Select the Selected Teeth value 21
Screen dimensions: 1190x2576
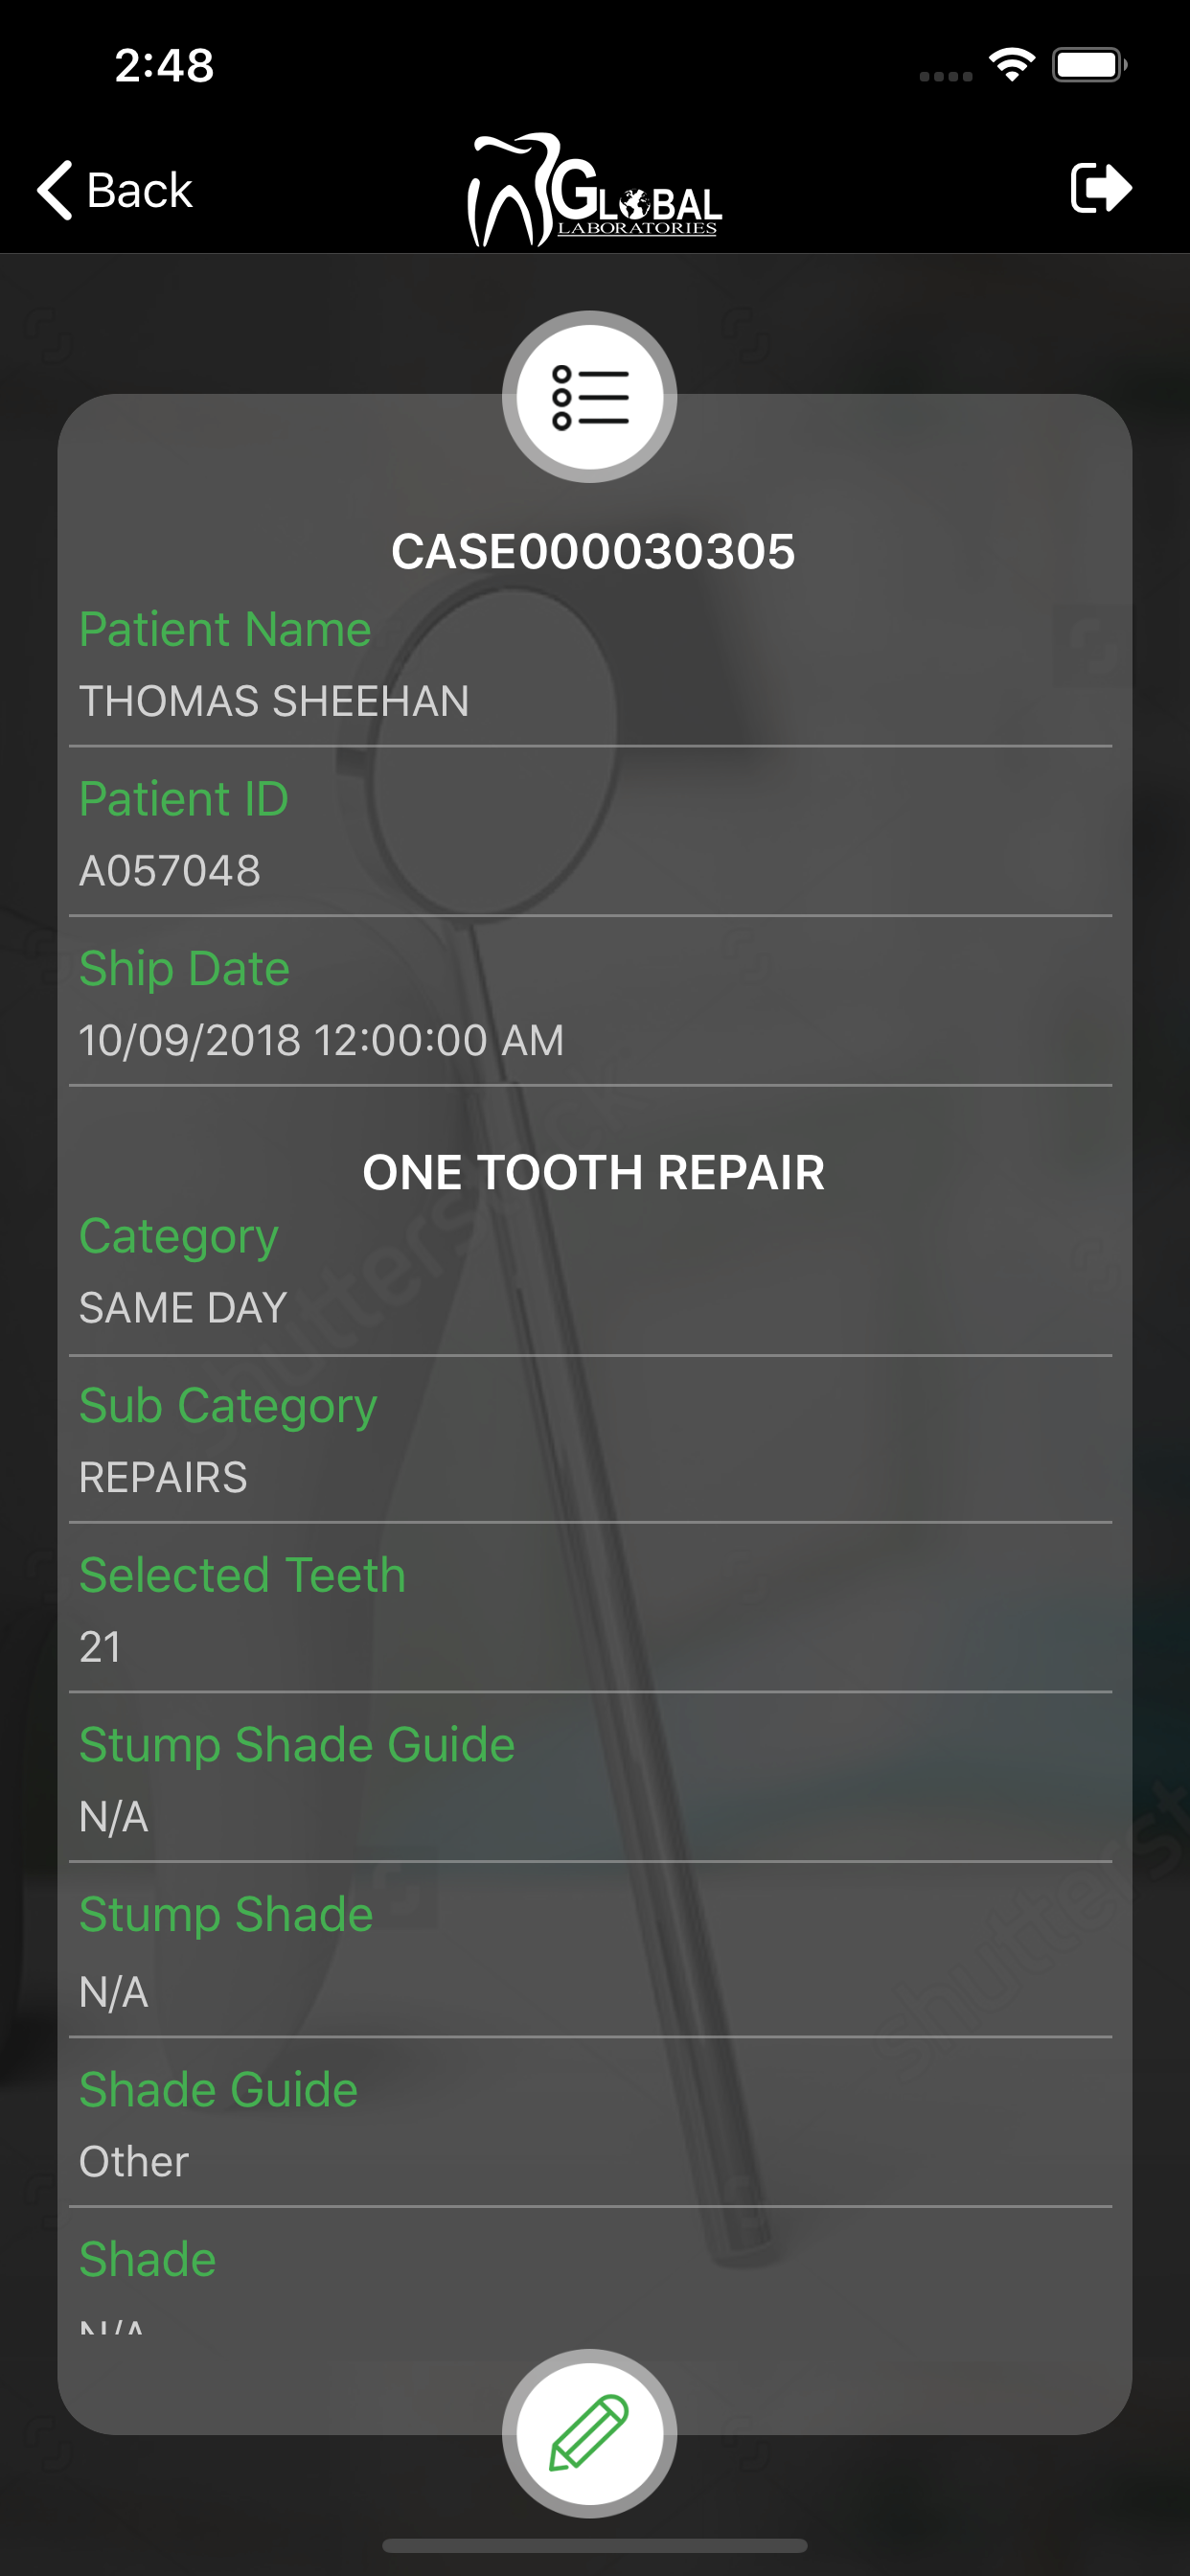coord(100,1647)
